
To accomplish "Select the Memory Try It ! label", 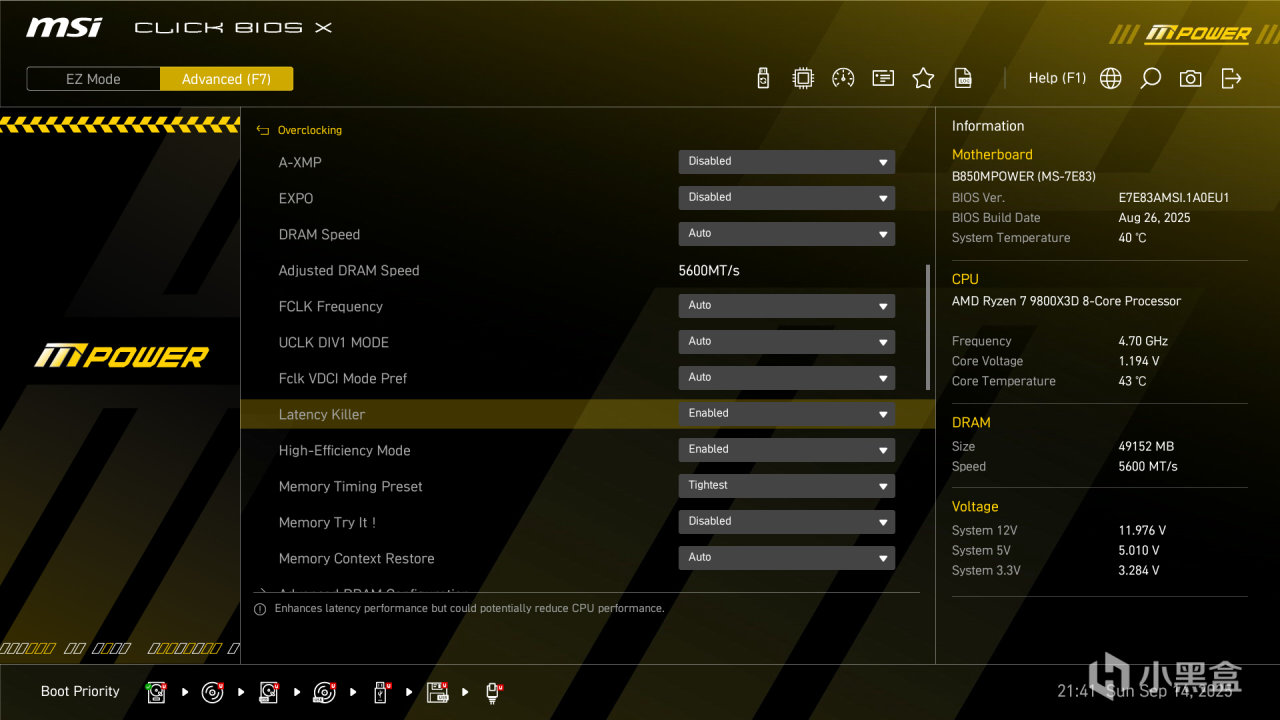I will point(327,522).
